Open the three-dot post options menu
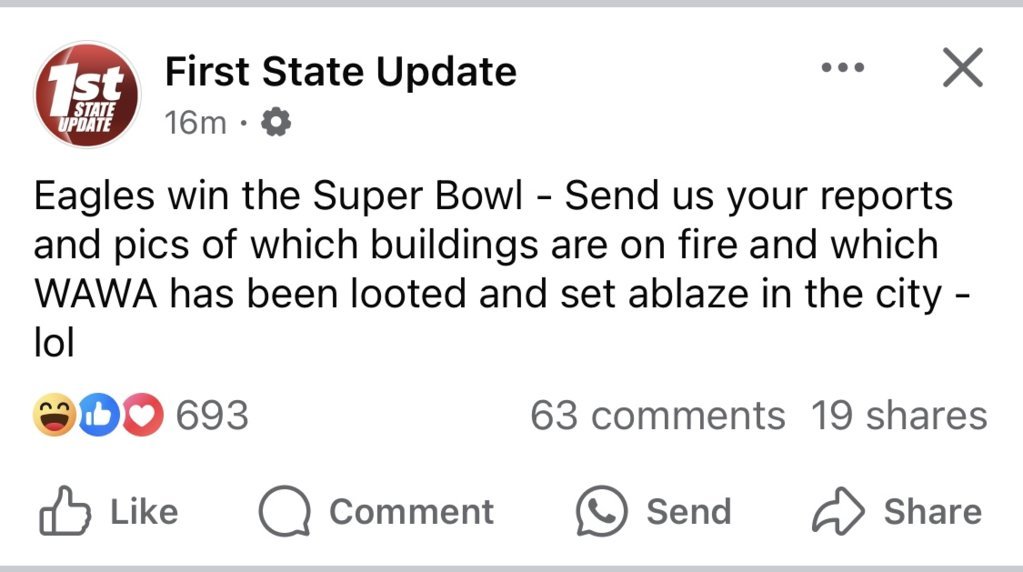The image size is (1023, 572). coord(843,67)
